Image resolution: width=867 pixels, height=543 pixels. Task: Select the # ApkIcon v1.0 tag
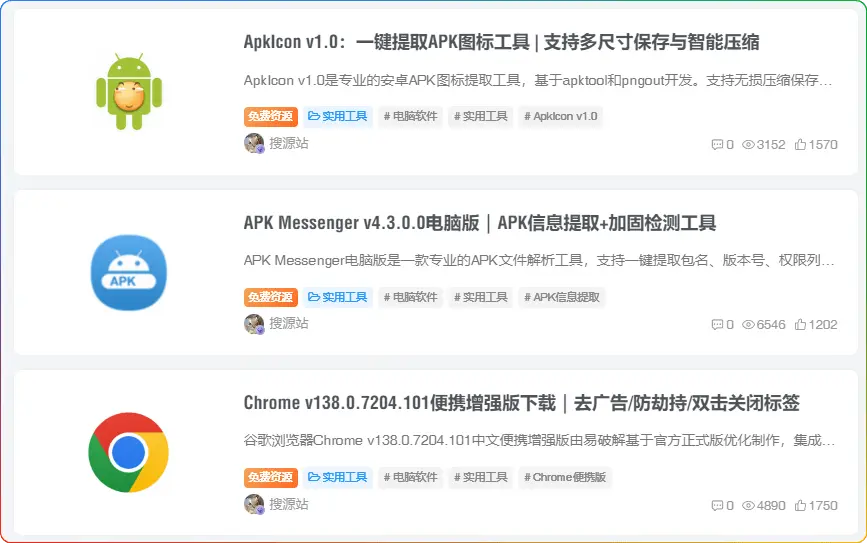tap(561, 117)
